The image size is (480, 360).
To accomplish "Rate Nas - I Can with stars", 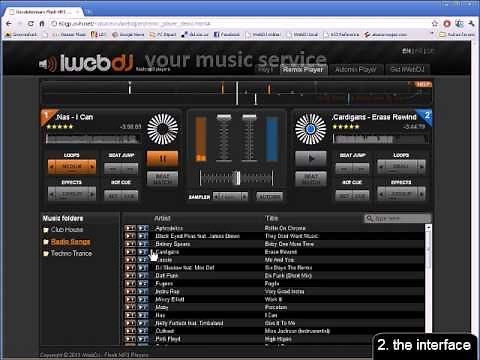I will pyautogui.click(x=60, y=127).
